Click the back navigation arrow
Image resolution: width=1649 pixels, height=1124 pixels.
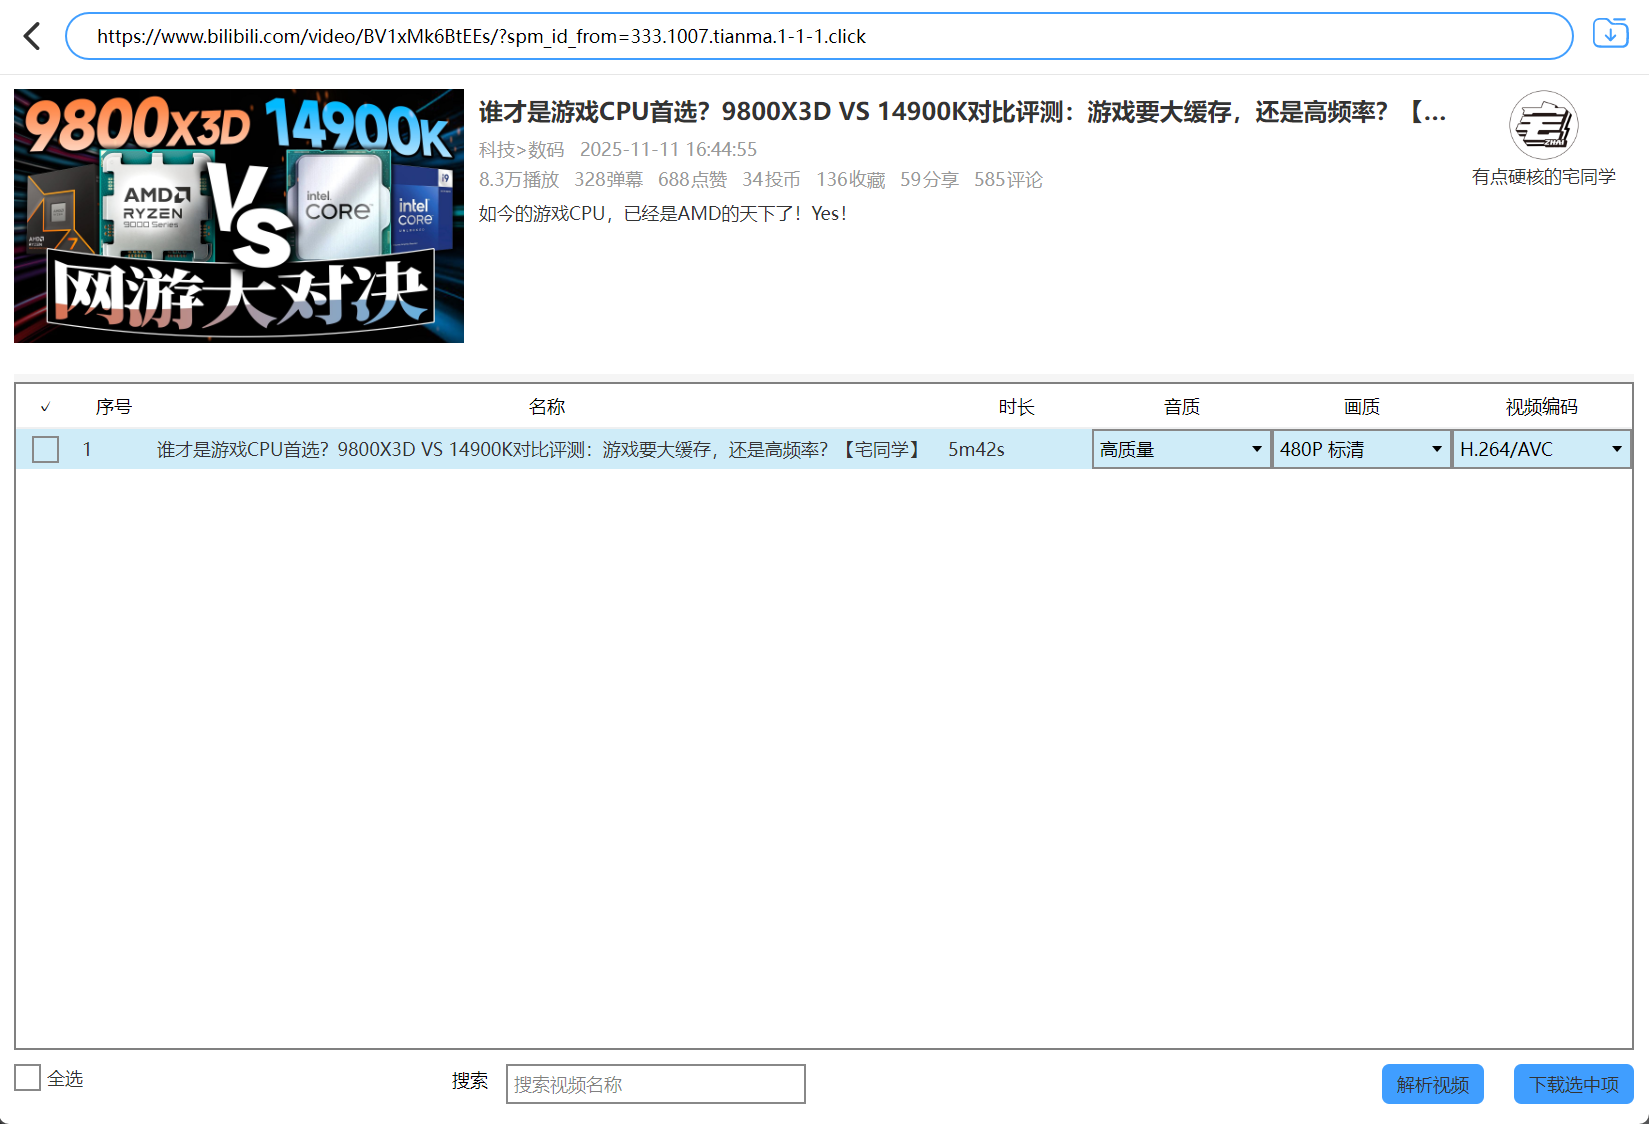(31, 36)
